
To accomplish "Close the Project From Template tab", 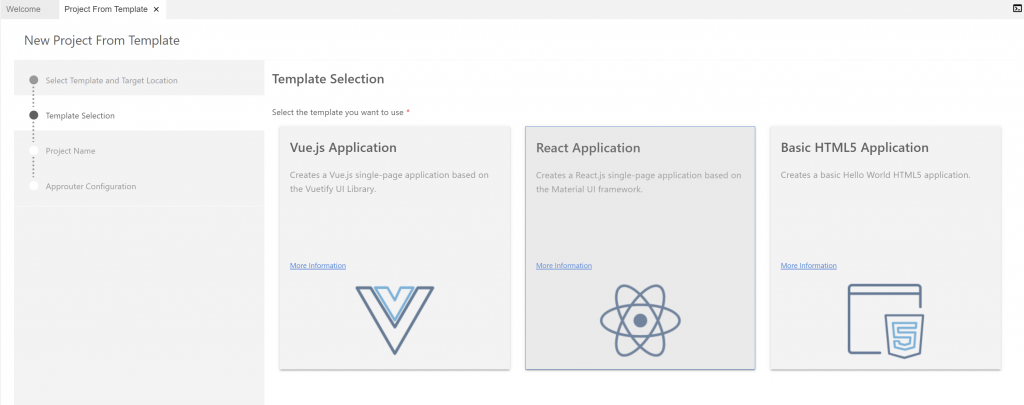I will tap(156, 9).
